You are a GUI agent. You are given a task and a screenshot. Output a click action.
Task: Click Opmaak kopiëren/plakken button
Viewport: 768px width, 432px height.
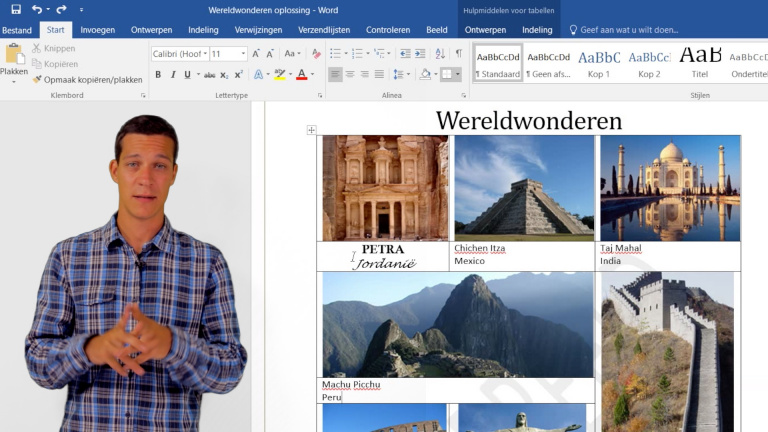(87, 79)
